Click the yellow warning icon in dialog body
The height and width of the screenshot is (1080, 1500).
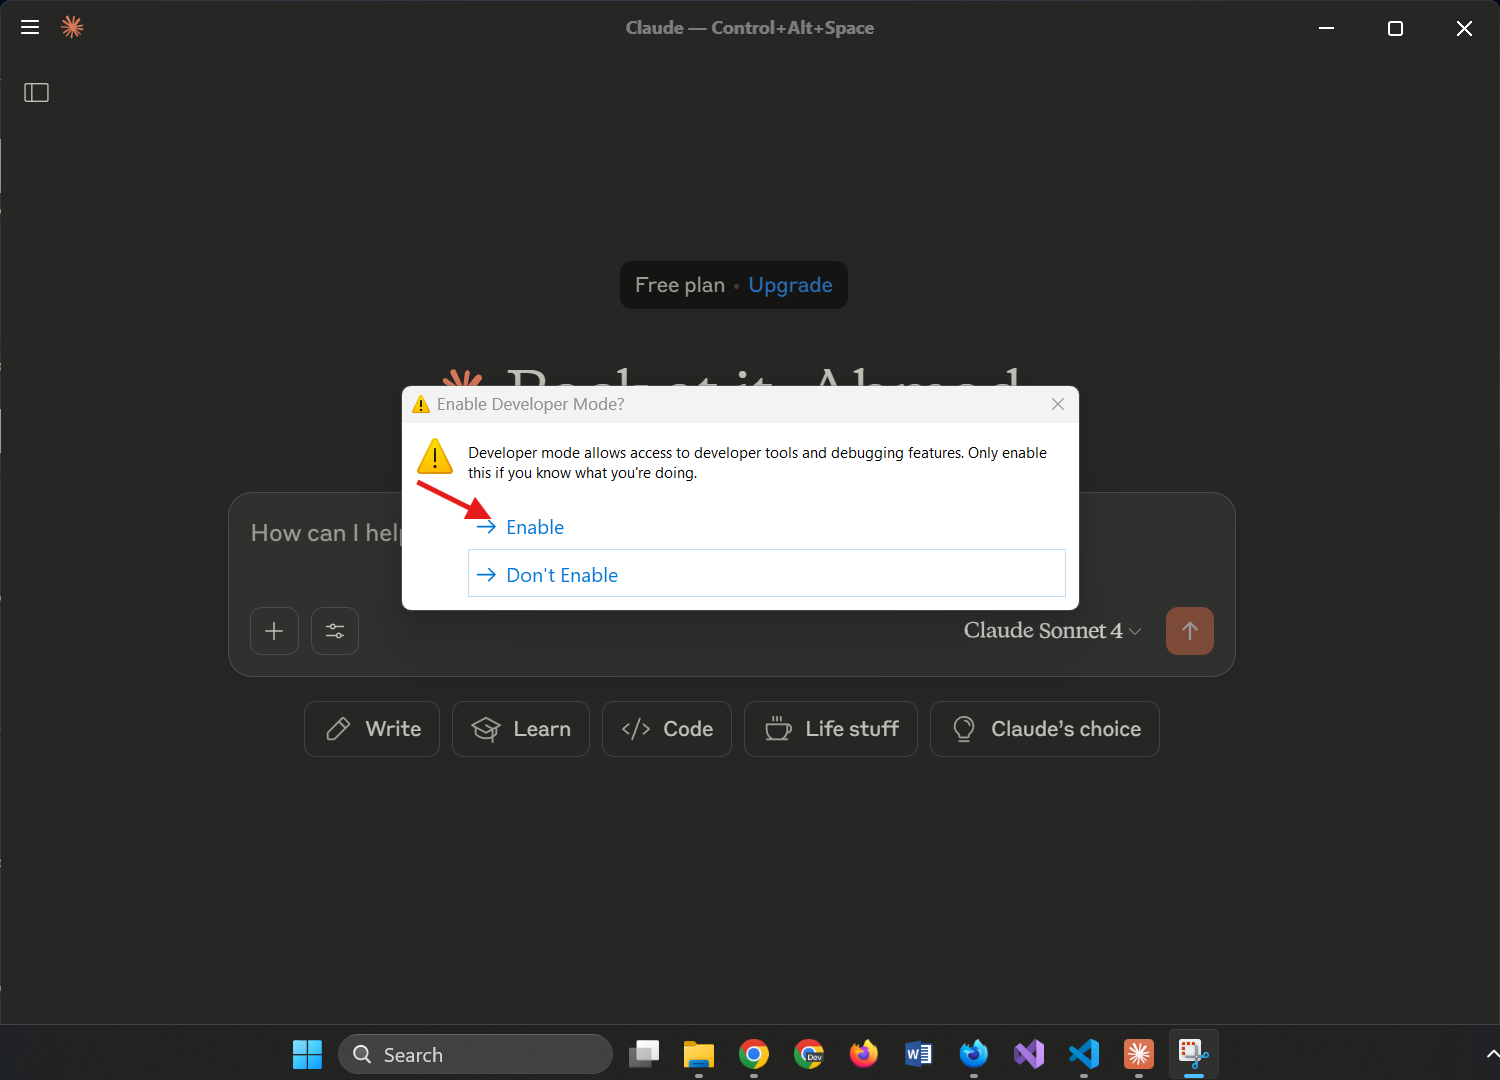435,456
